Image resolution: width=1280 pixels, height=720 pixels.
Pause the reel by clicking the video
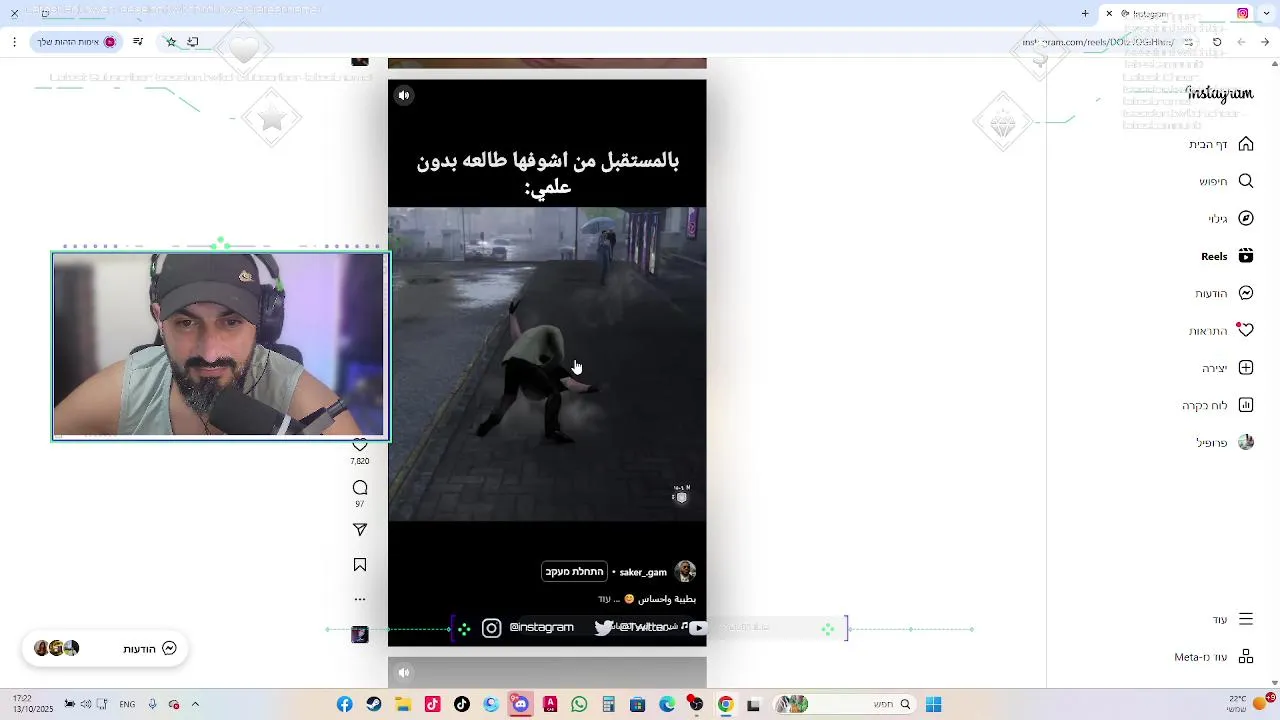click(547, 364)
